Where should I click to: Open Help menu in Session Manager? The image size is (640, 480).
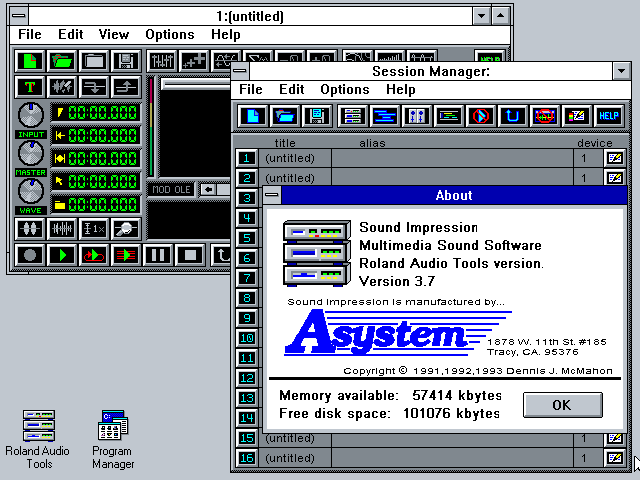(x=401, y=89)
